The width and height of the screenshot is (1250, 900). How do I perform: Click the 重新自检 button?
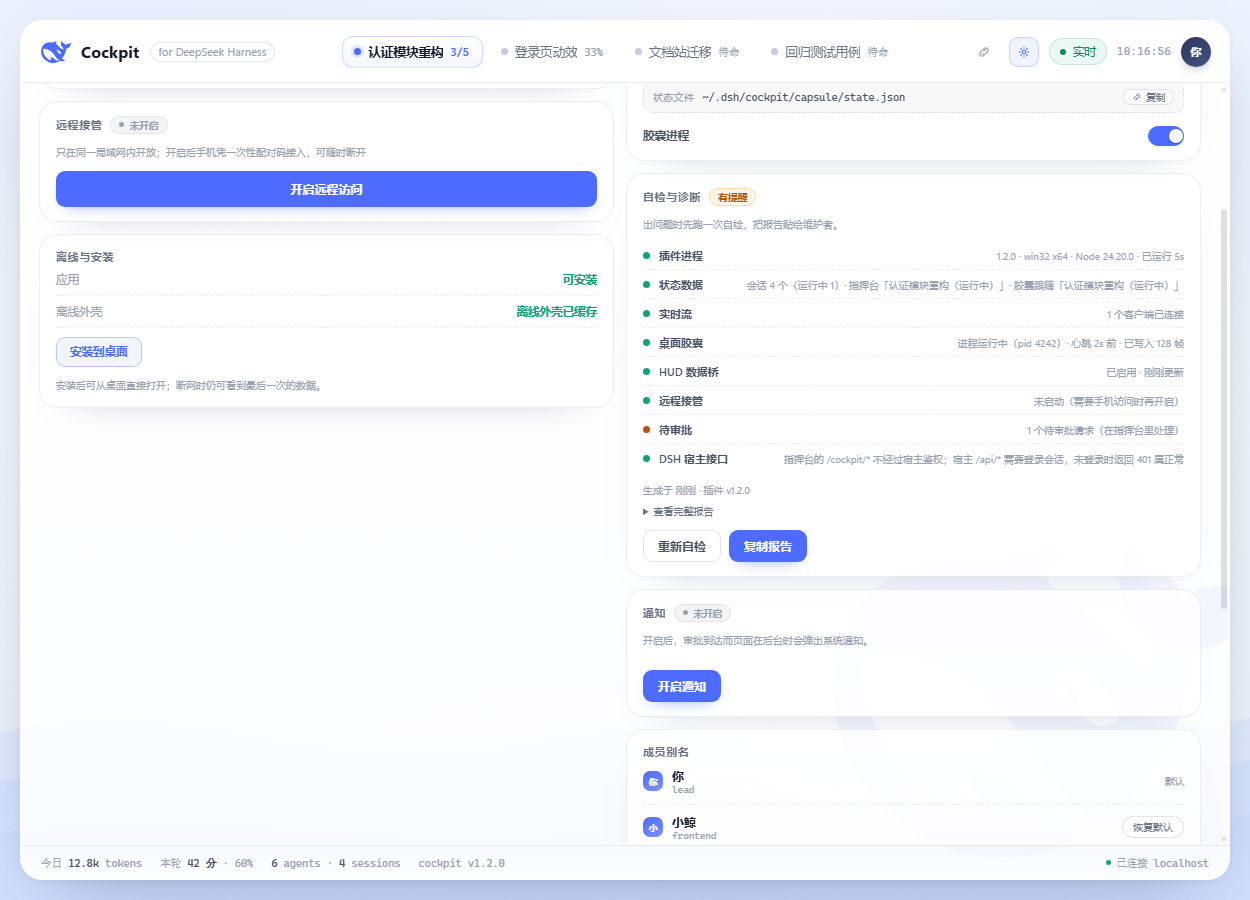click(x=681, y=547)
